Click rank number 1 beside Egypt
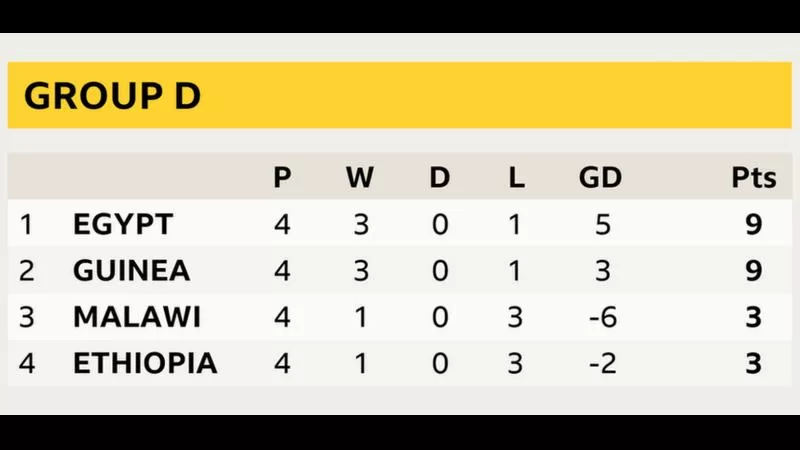This screenshot has width=800, height=450. click(x=27, y=224)
